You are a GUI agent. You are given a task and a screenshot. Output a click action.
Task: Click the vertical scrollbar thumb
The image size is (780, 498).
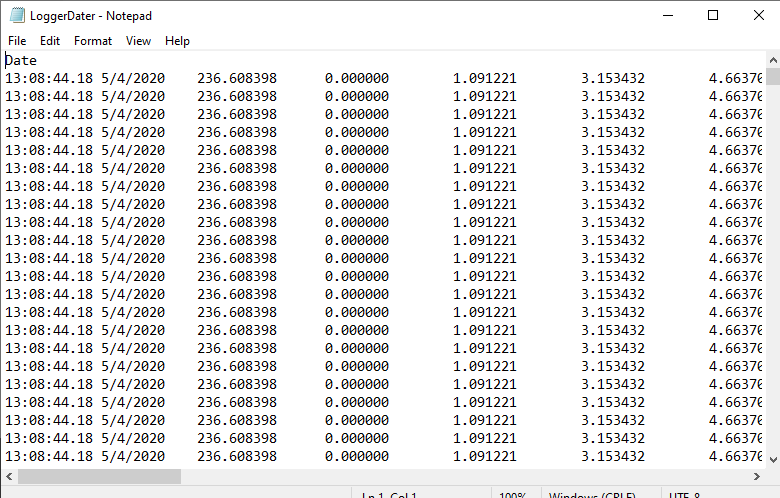[773, 77]
